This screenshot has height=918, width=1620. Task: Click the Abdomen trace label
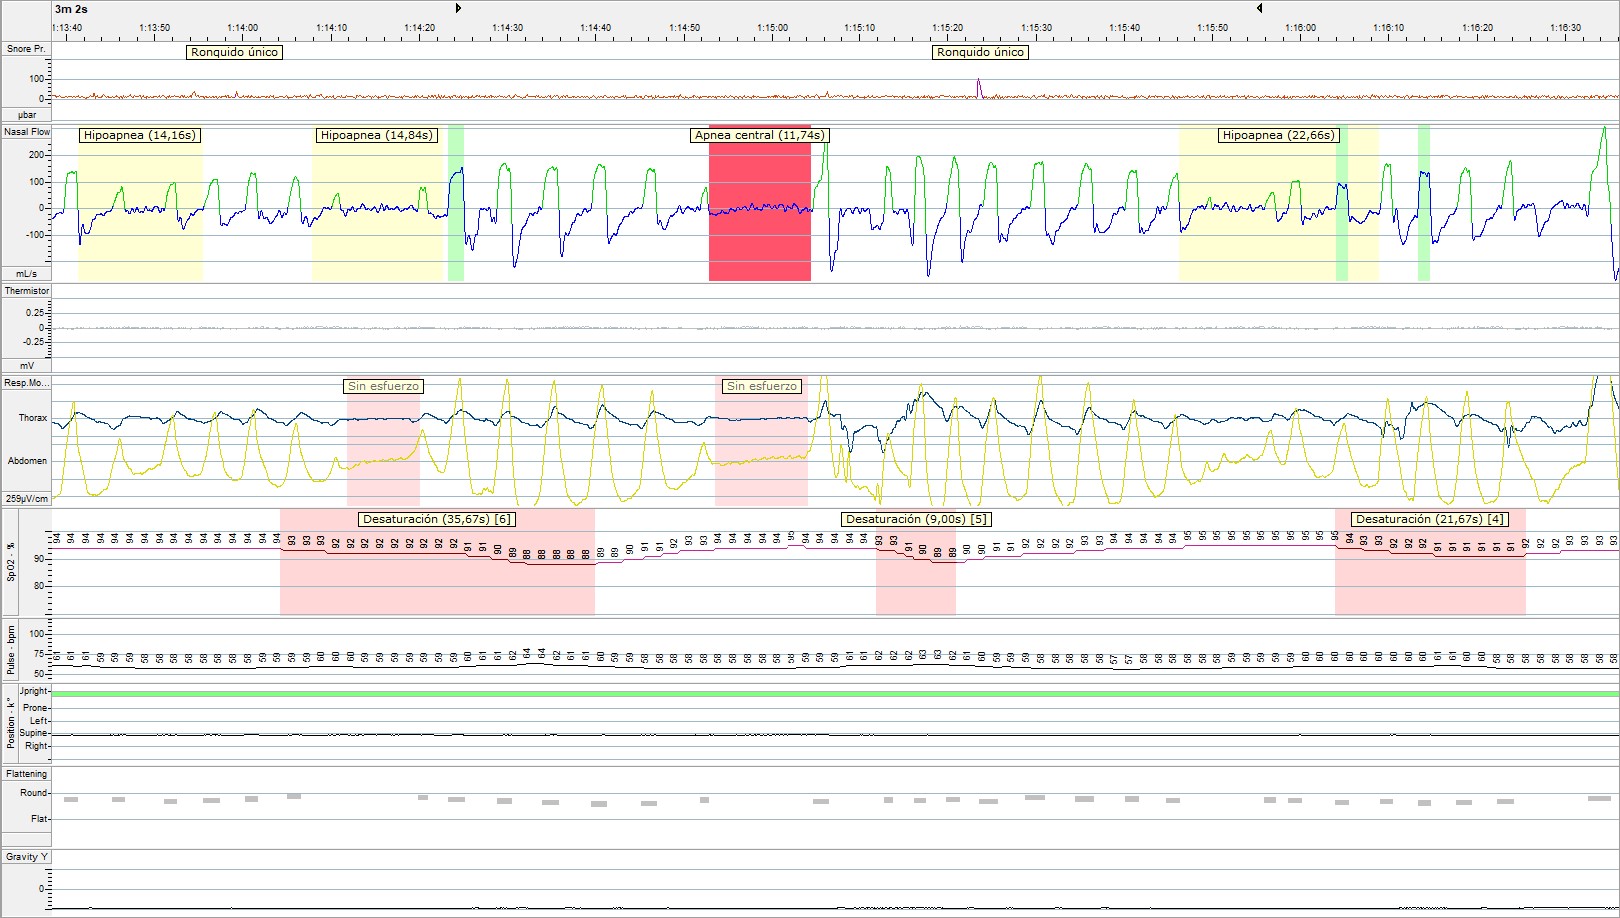tap(28, 461)
